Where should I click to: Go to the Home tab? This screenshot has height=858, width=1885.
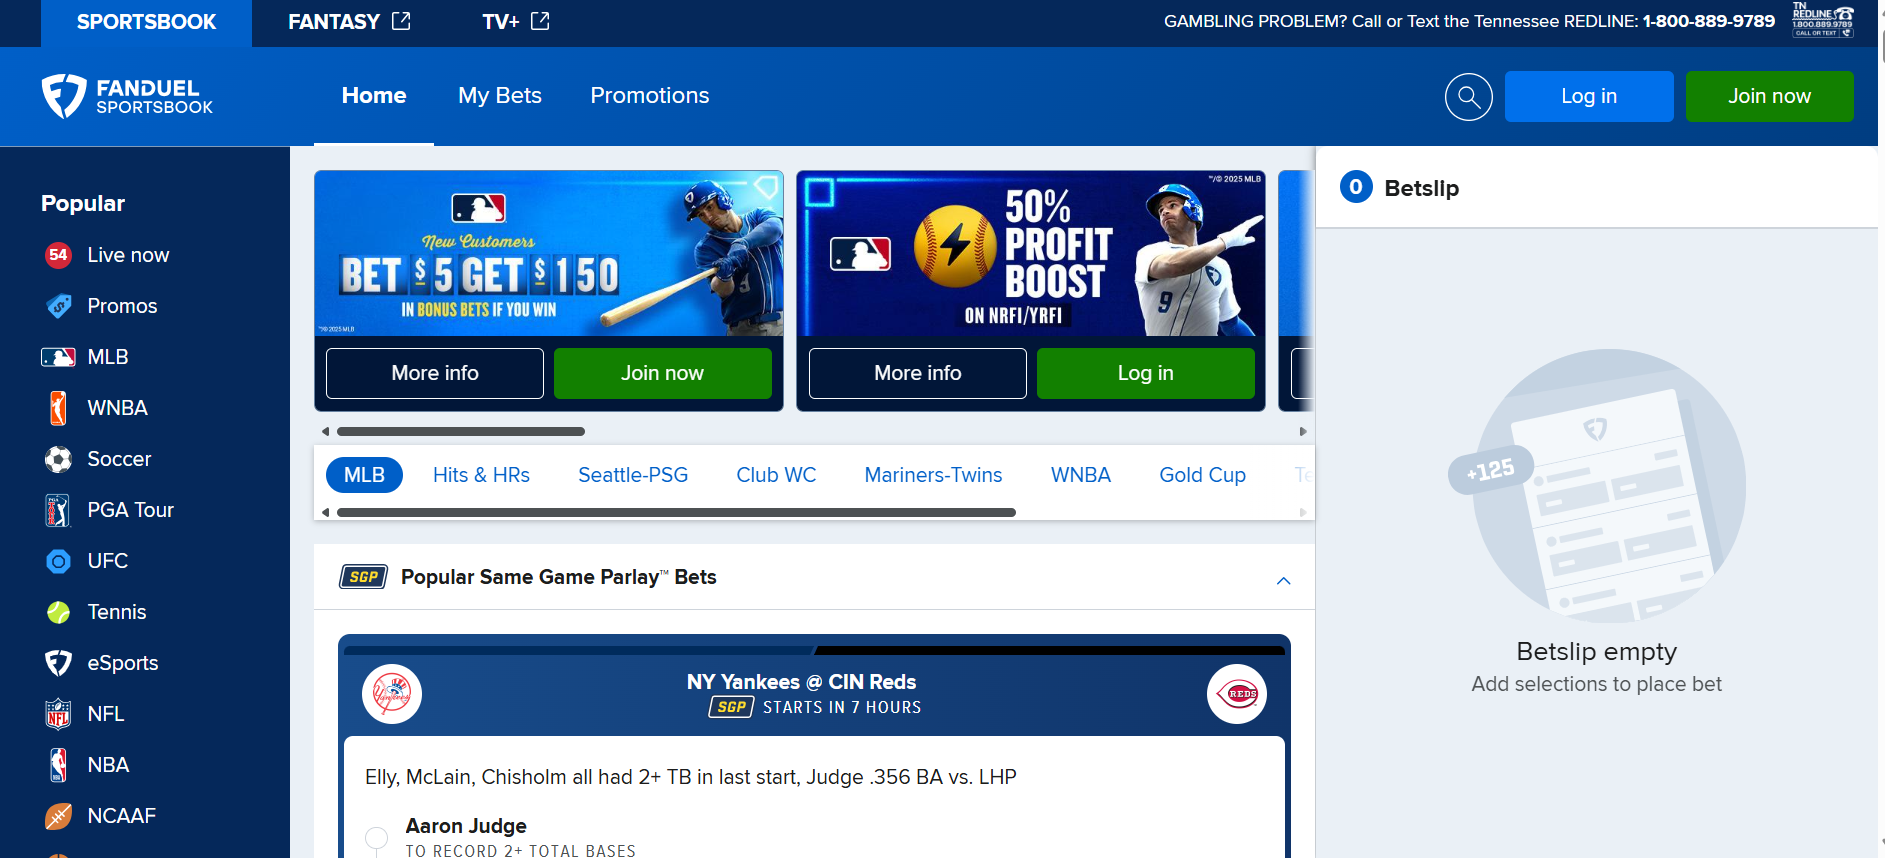tap(374, 96)
